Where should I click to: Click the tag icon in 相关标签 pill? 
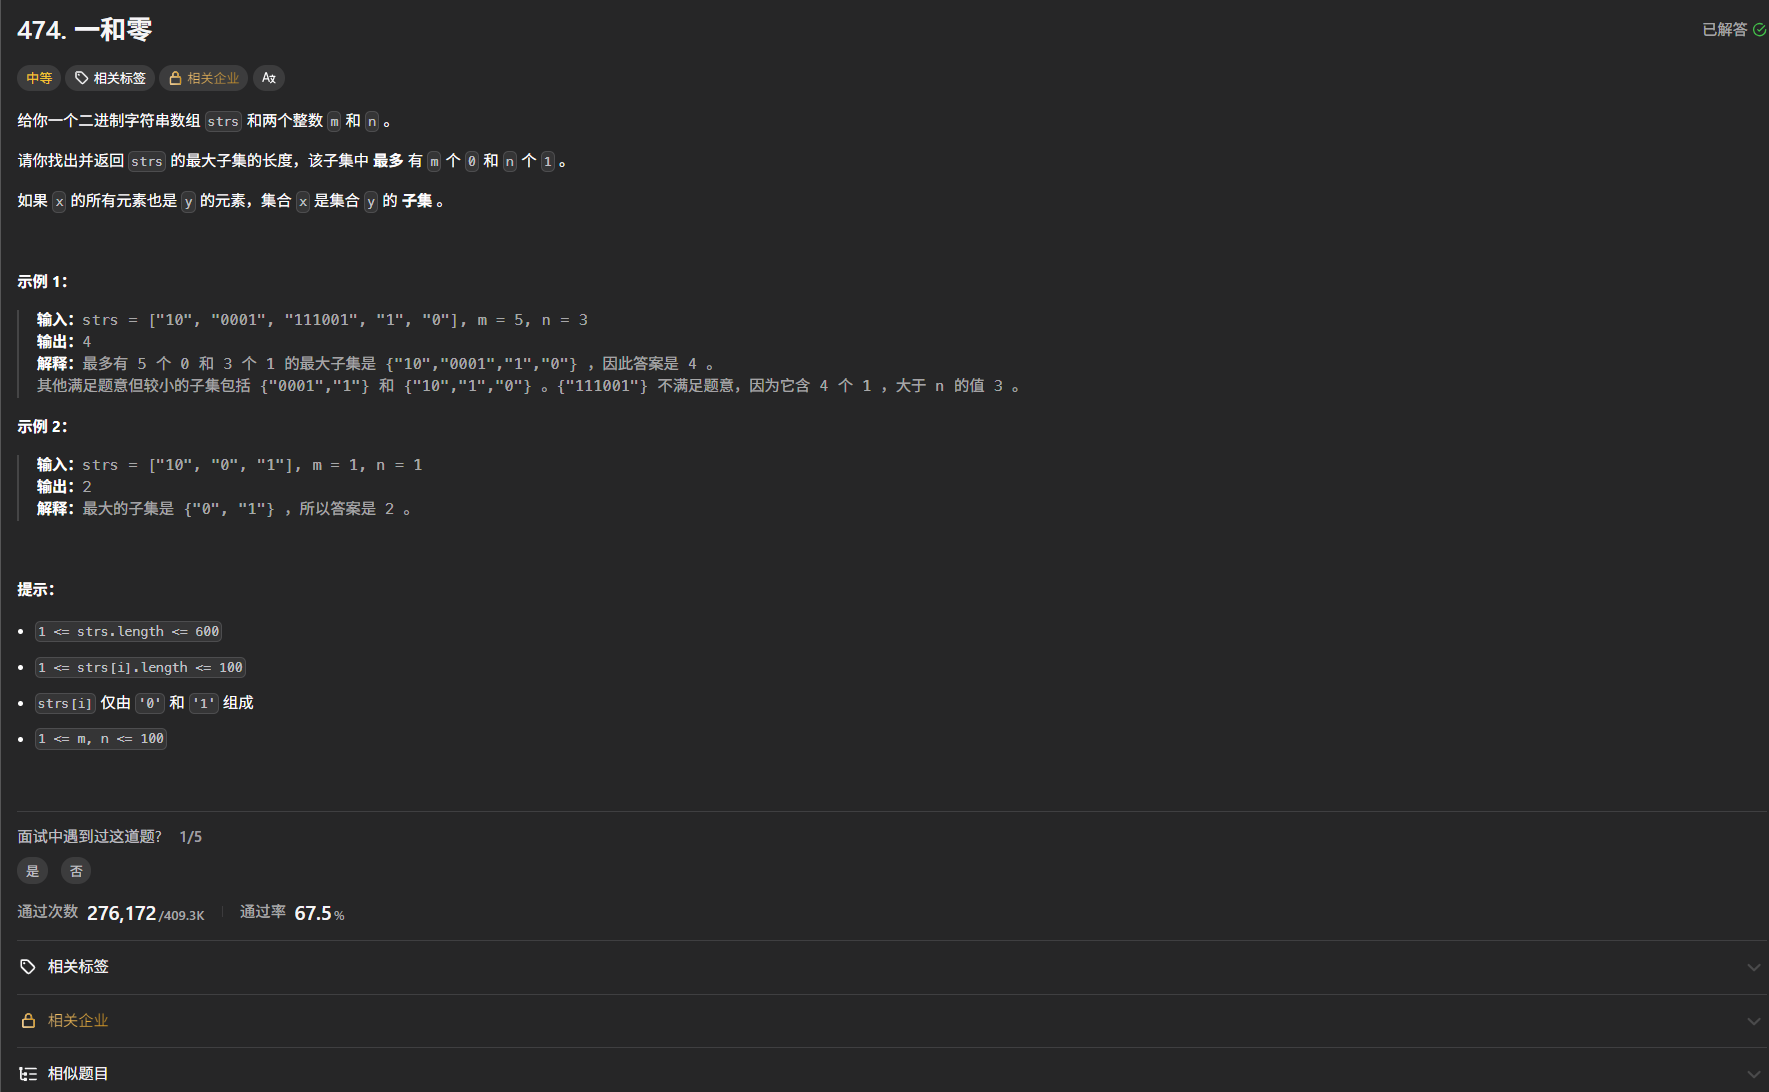pyautogui.click(x=82, y=78)
